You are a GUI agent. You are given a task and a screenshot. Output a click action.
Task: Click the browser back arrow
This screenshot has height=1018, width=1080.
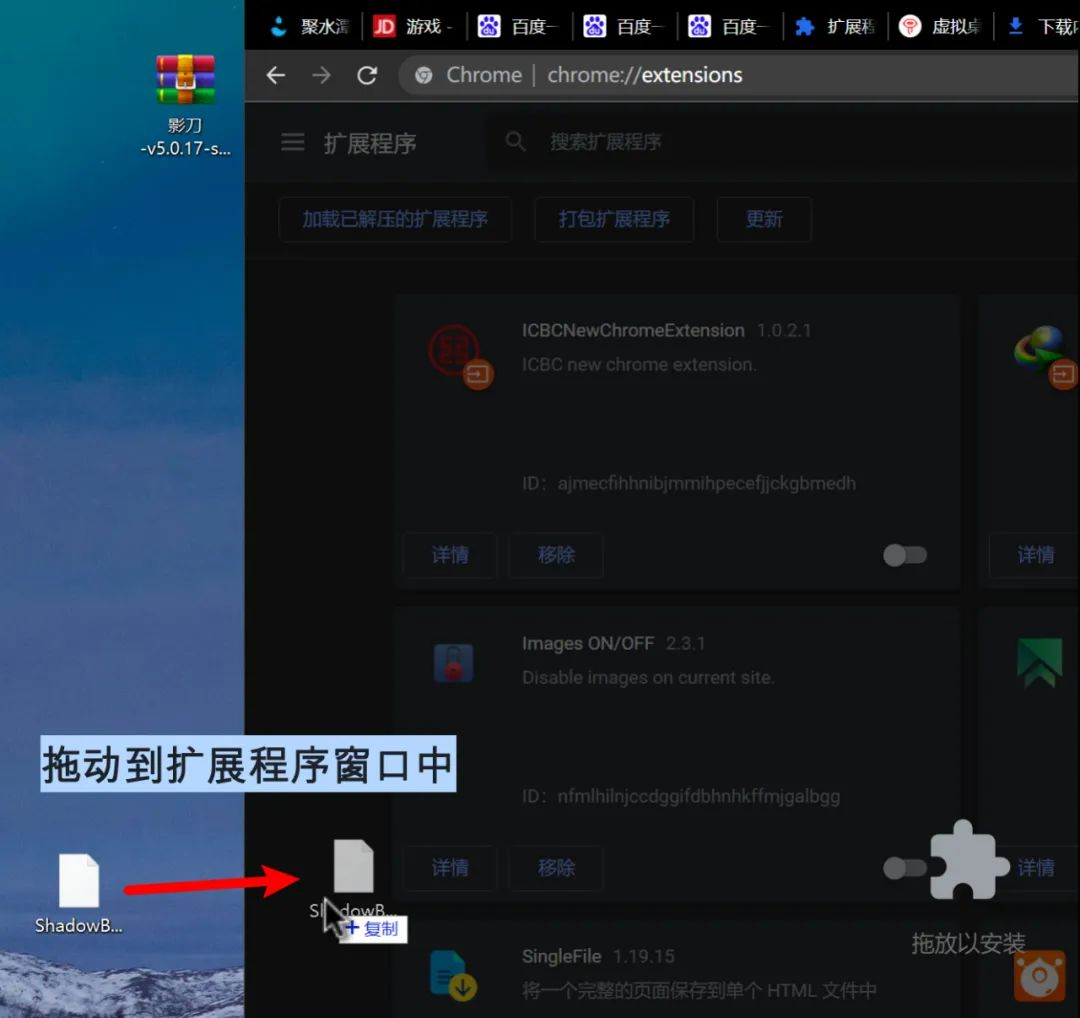[x=276, y=75]
